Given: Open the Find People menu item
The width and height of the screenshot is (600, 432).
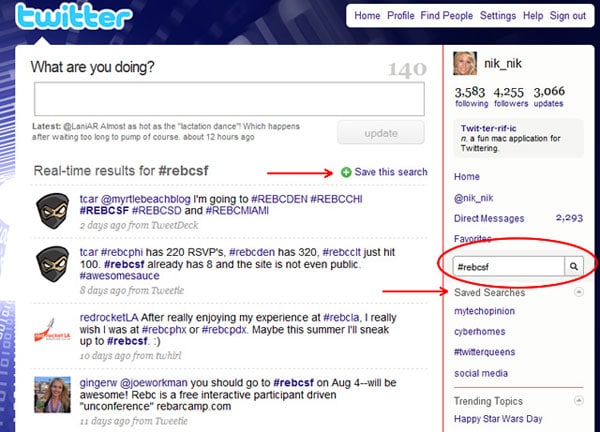Looking at the screenshot, I should (x=447, y=16).
